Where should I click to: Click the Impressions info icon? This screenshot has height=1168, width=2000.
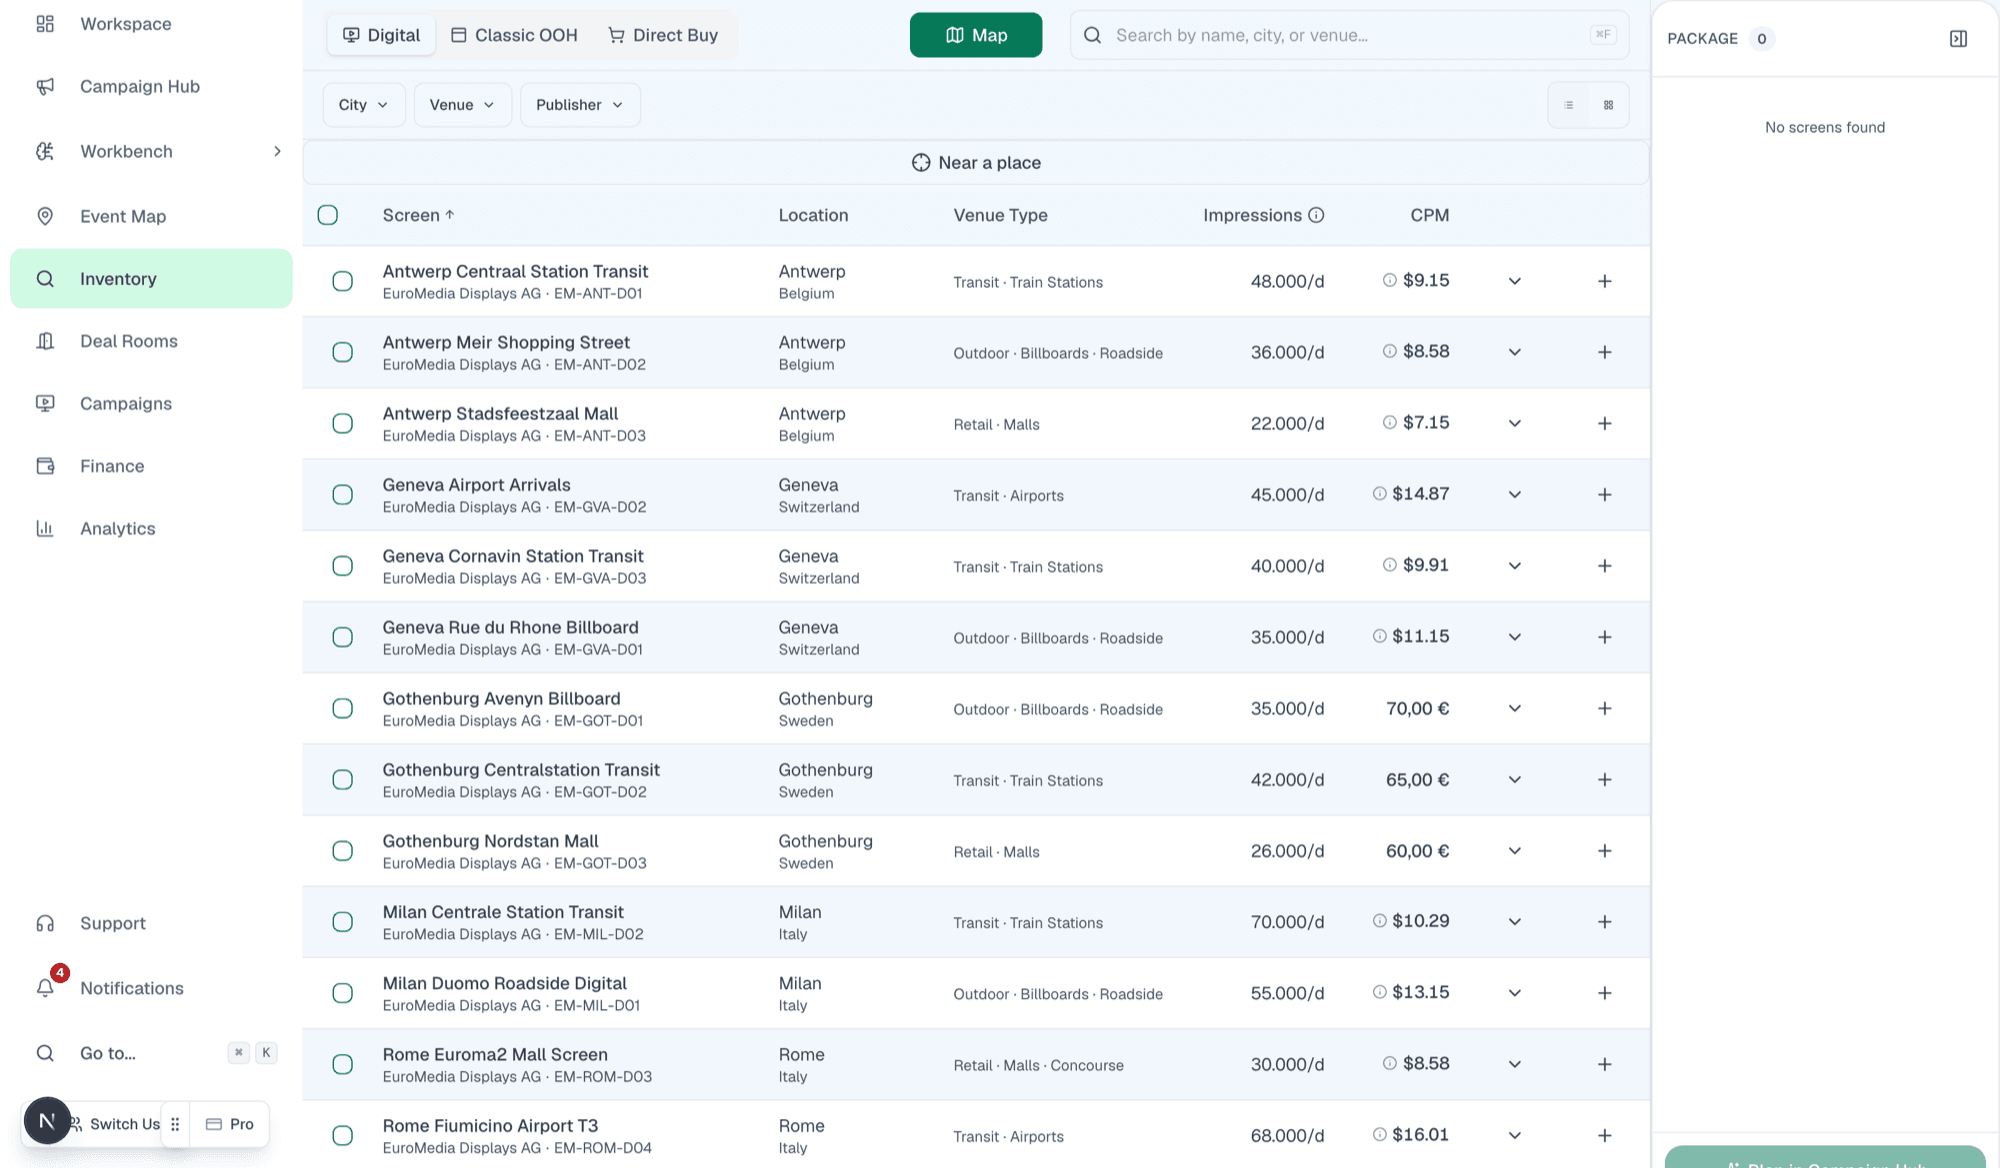(1316, 215)
